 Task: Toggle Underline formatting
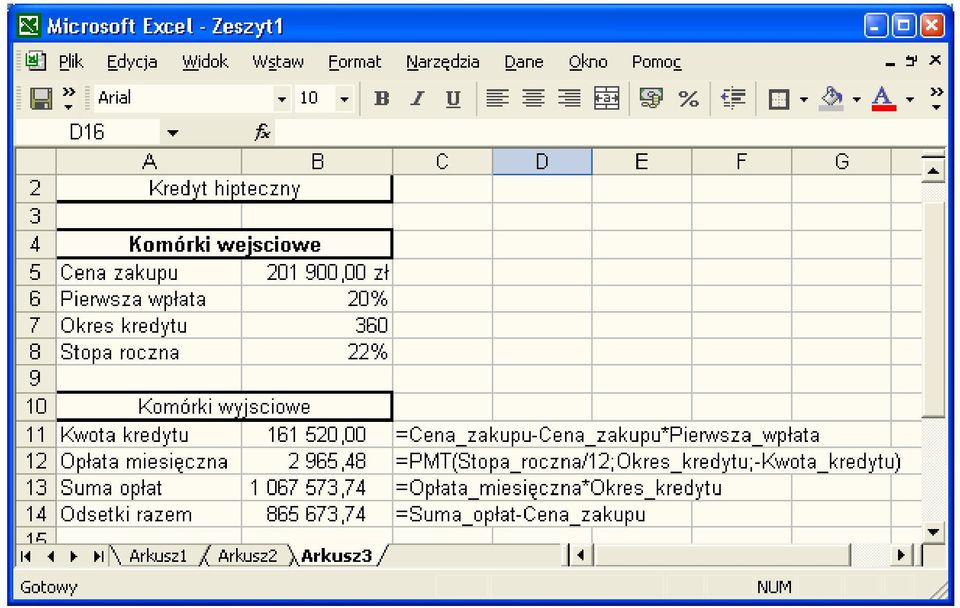[x=453, y=98]
